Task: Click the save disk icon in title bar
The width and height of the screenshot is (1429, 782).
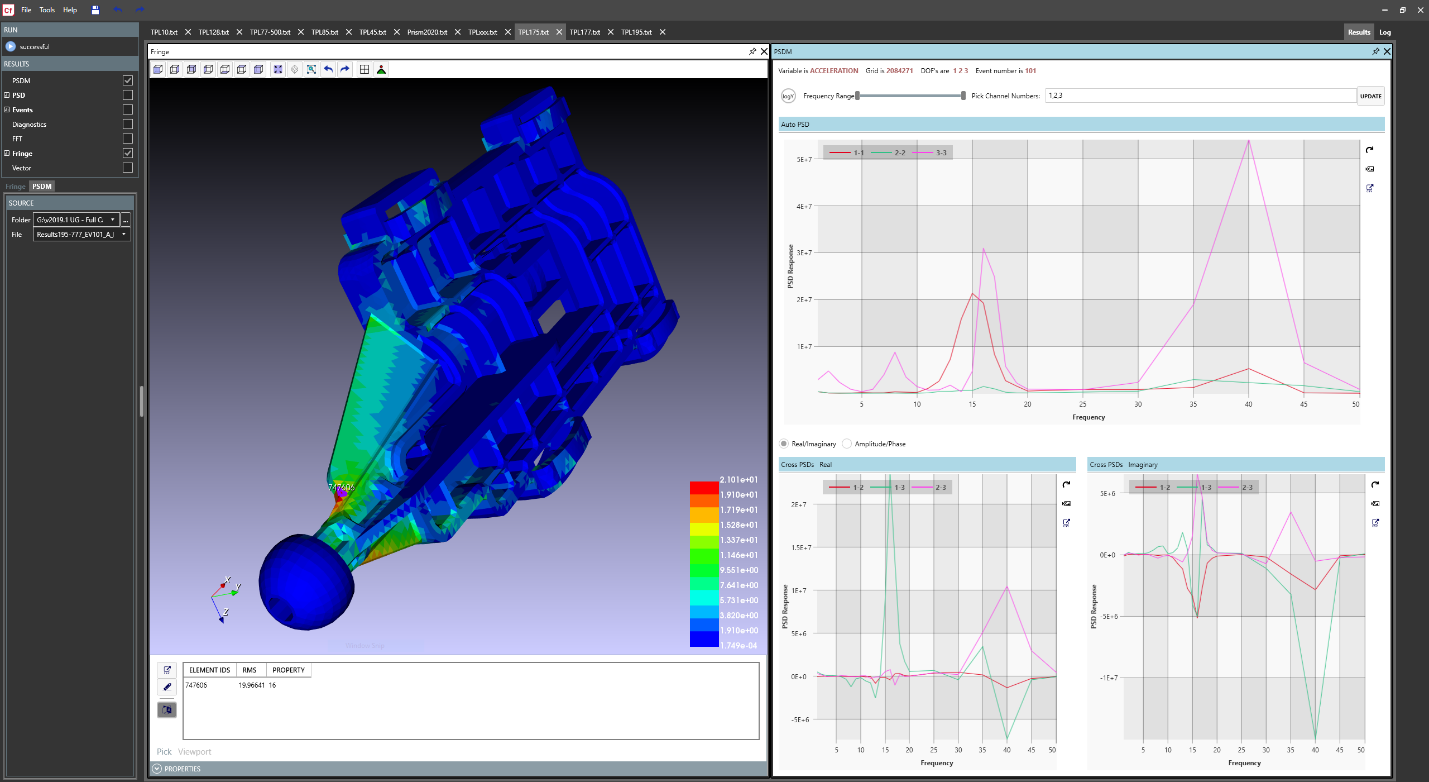Action: click(95, 9)
